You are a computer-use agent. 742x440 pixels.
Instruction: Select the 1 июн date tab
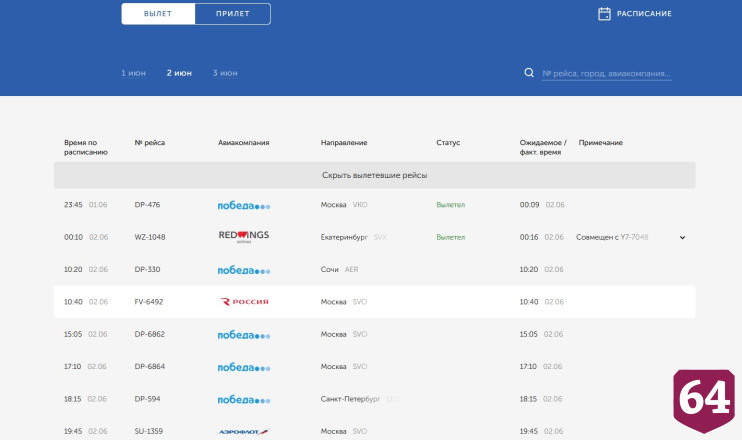133,73
